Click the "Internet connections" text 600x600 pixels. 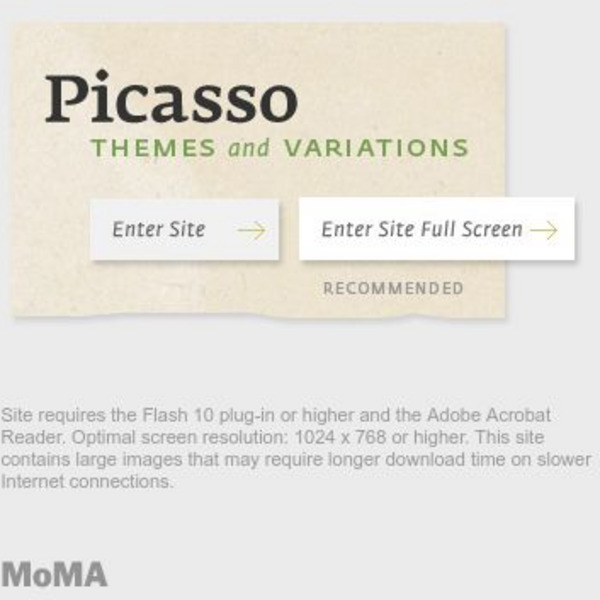click(86, 482)
